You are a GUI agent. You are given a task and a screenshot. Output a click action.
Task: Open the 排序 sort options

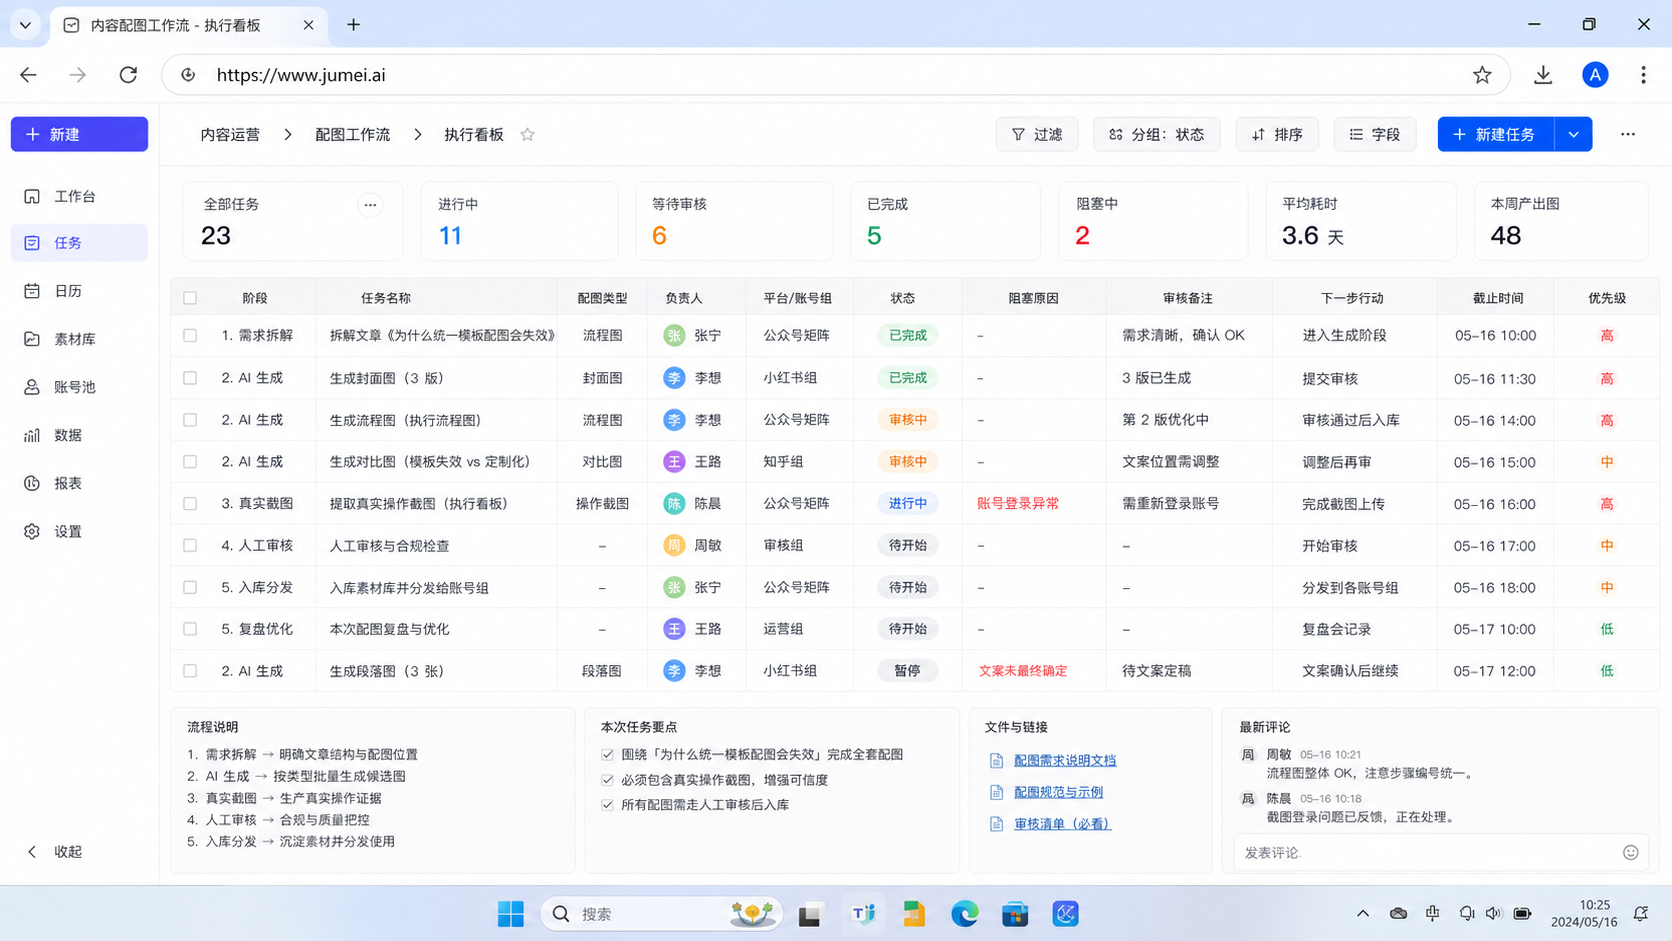tap(1277, 134)
